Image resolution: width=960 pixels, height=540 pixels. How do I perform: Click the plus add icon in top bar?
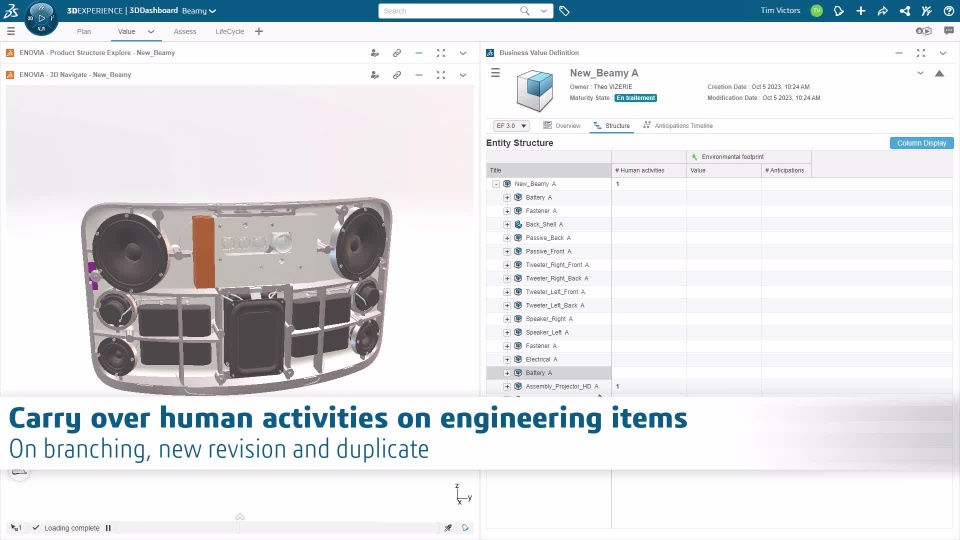click(x=860, y=10)
